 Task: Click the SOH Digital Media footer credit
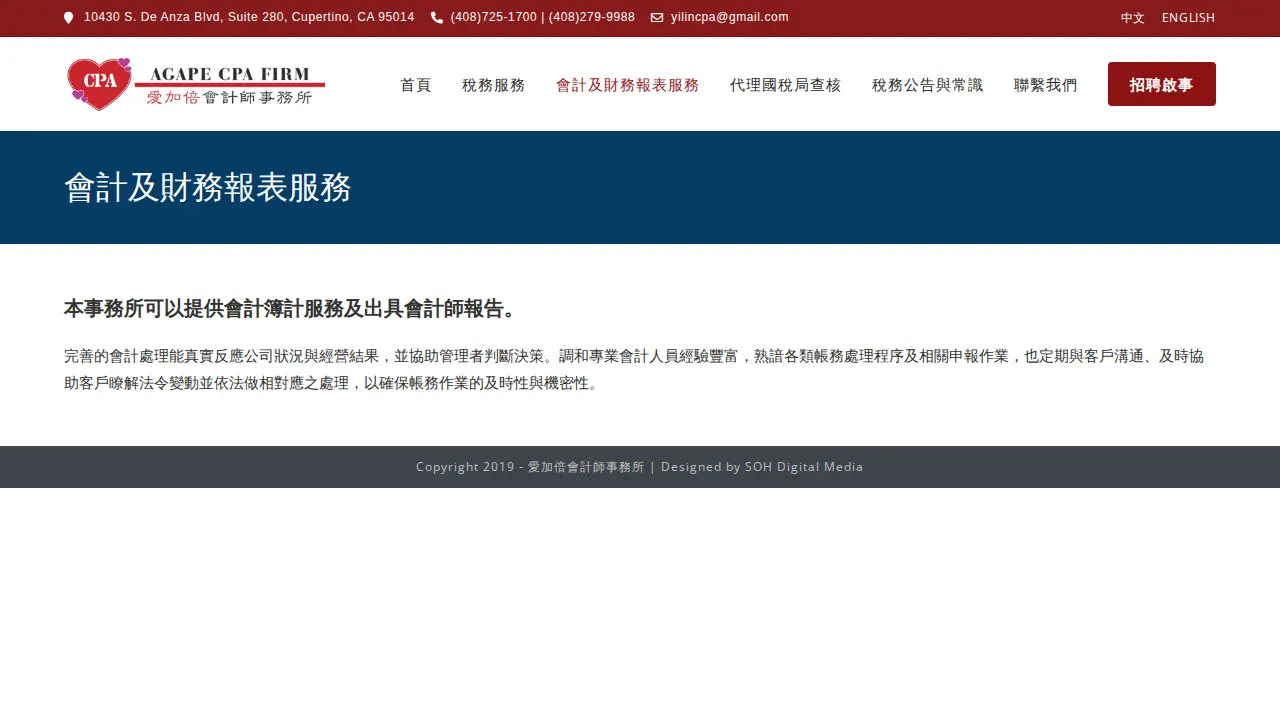(x=804, y=467)
